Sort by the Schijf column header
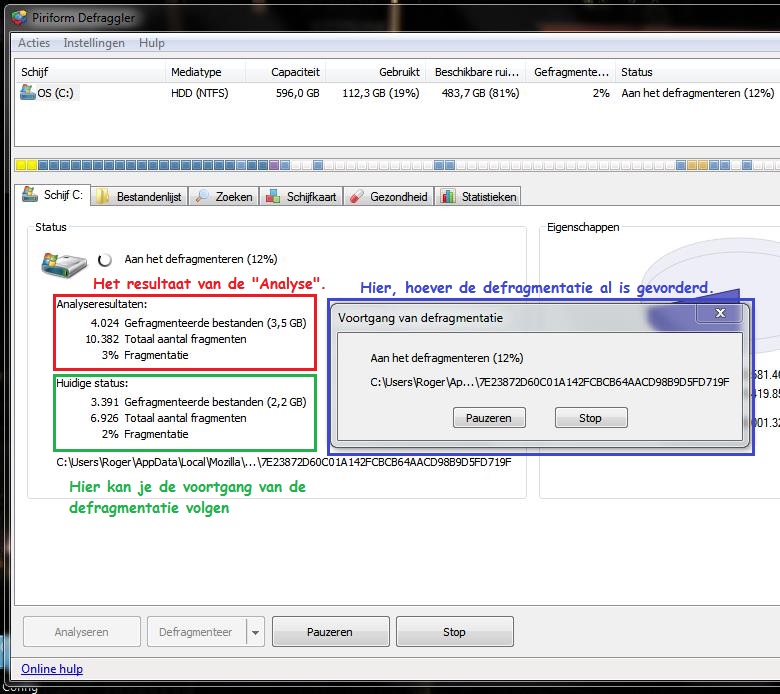 (90, 72)
